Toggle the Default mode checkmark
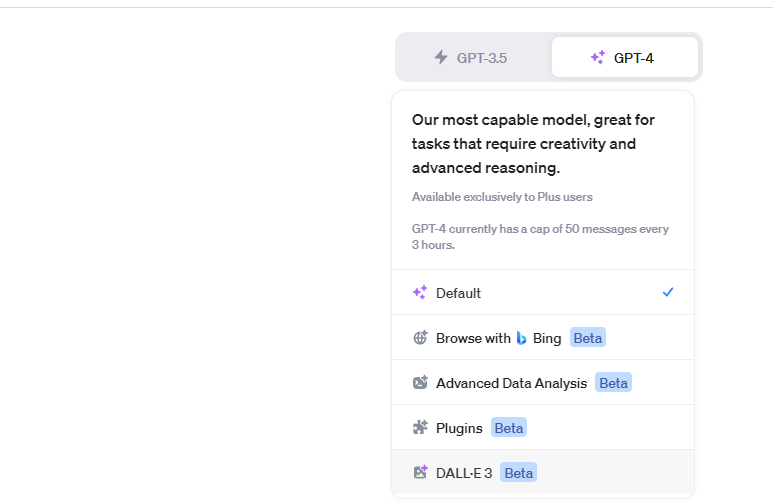Screen dimensions: 773x504 [x=668, y=292]
